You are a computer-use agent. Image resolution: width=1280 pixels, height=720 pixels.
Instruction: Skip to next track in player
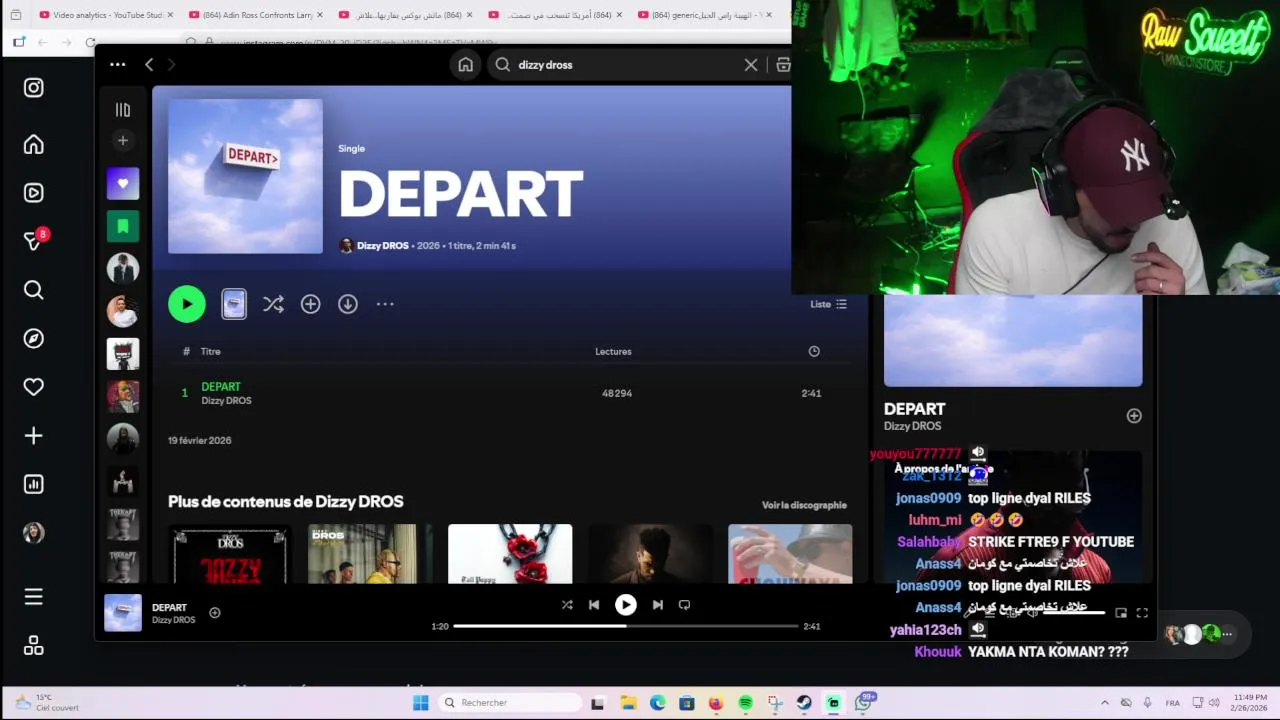click(x=657, y=605)
